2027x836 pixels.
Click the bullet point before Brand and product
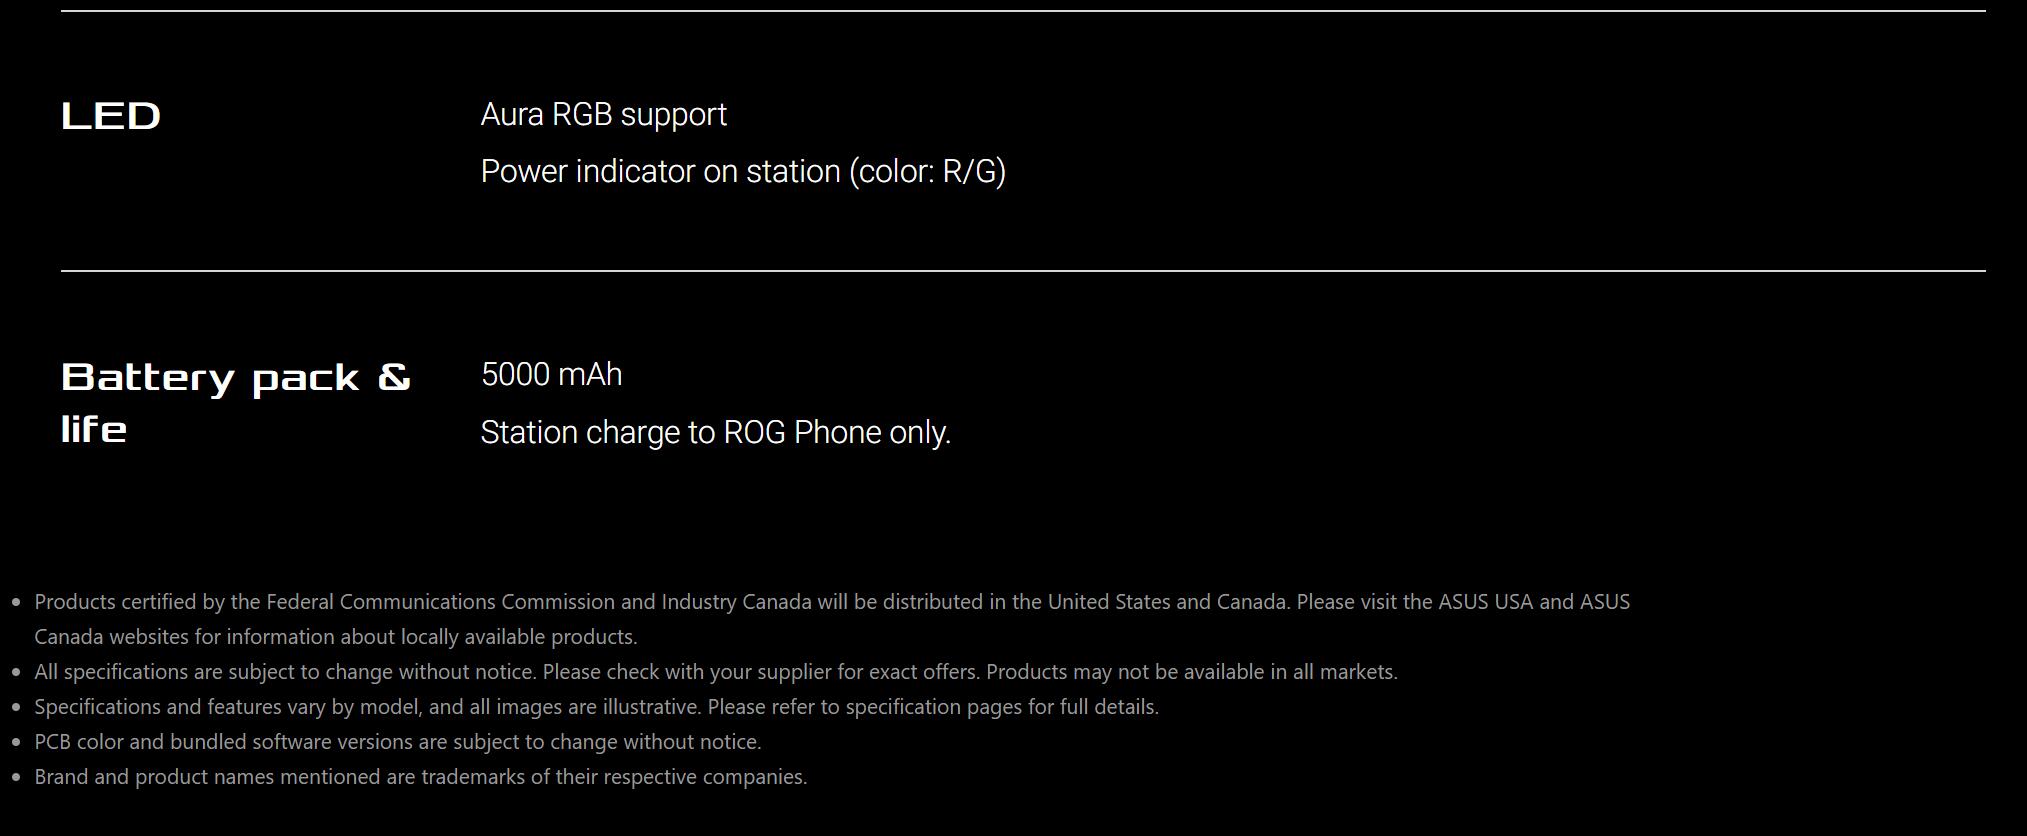click(x=16, y=778)
